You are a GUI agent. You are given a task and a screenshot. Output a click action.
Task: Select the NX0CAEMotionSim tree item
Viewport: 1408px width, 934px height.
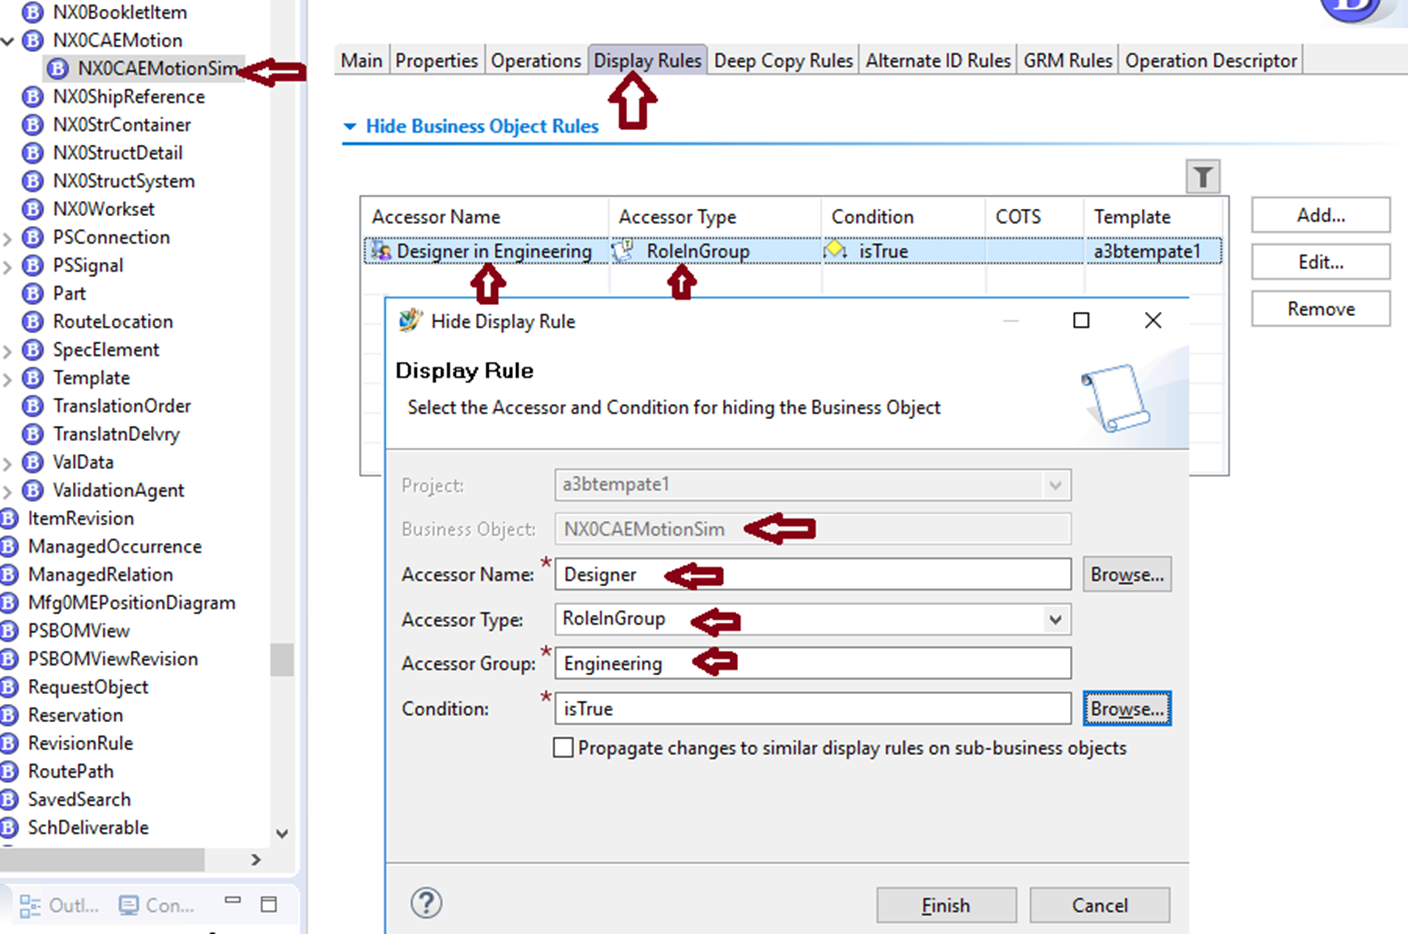coord(157,69)
